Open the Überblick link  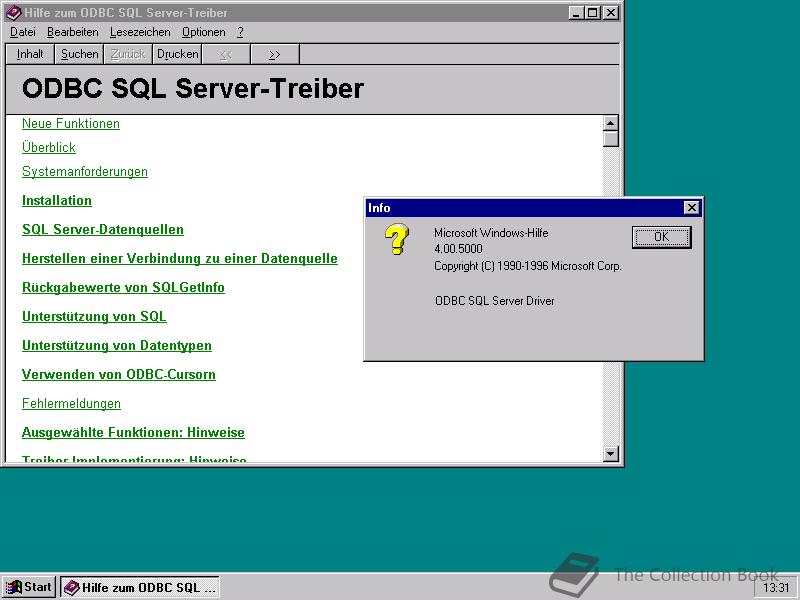[x=49, y=147]
